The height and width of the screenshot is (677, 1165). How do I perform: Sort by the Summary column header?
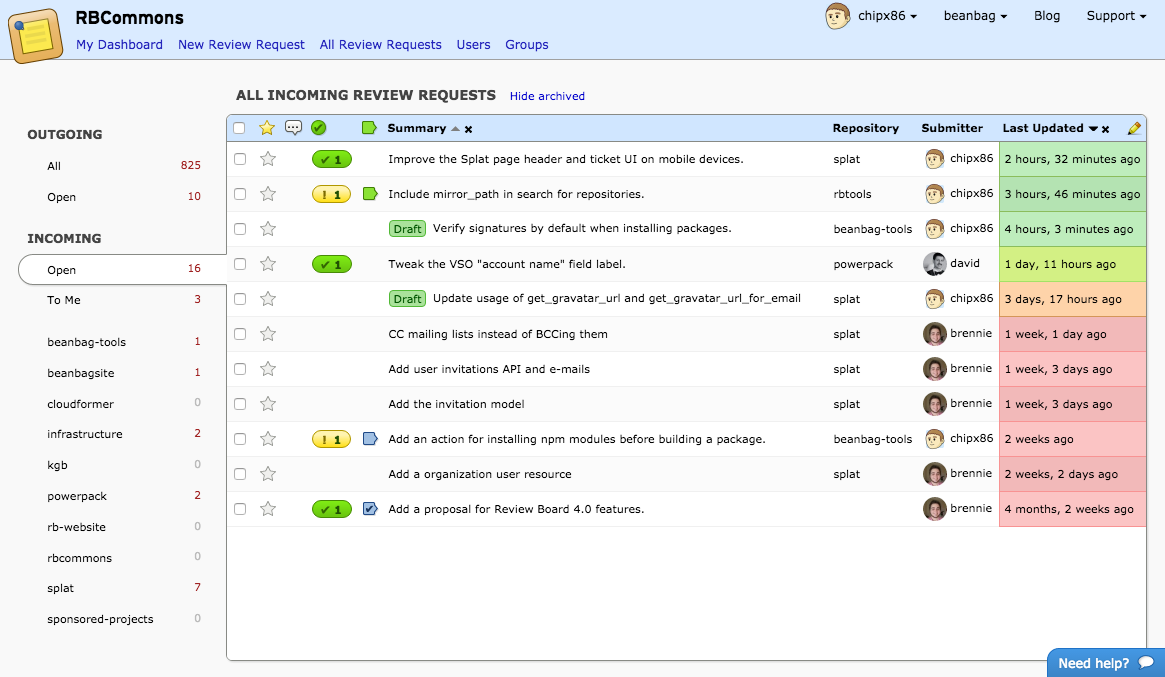[x=417, y=128]
